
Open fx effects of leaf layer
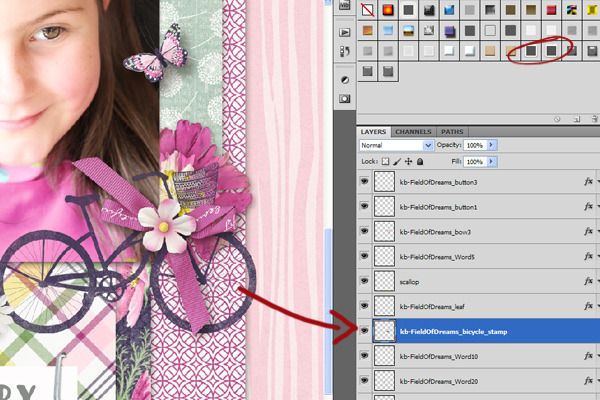pos(589,306)
